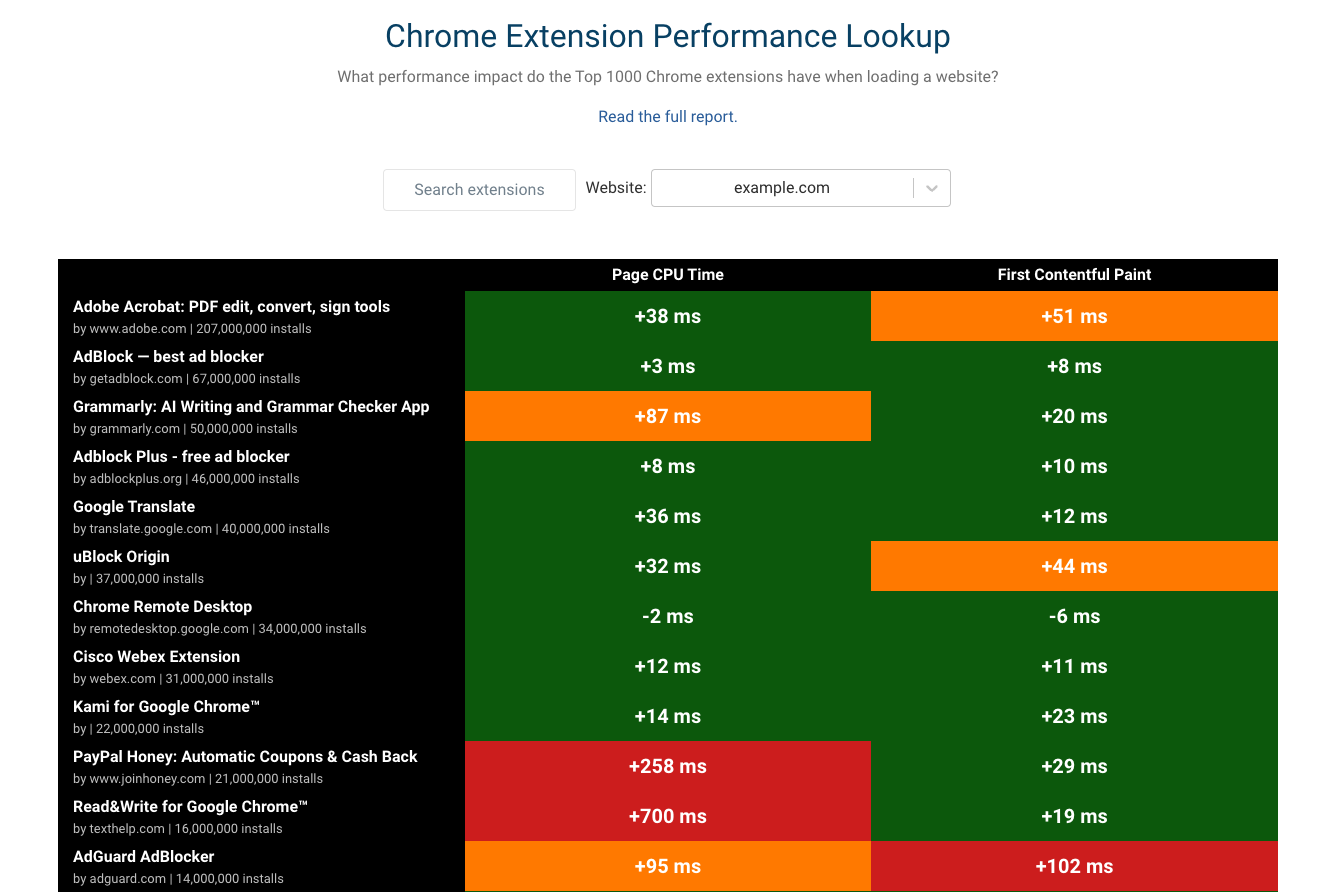Click Grammarly's orange +87 ms CPU cell

click(667, 416)
